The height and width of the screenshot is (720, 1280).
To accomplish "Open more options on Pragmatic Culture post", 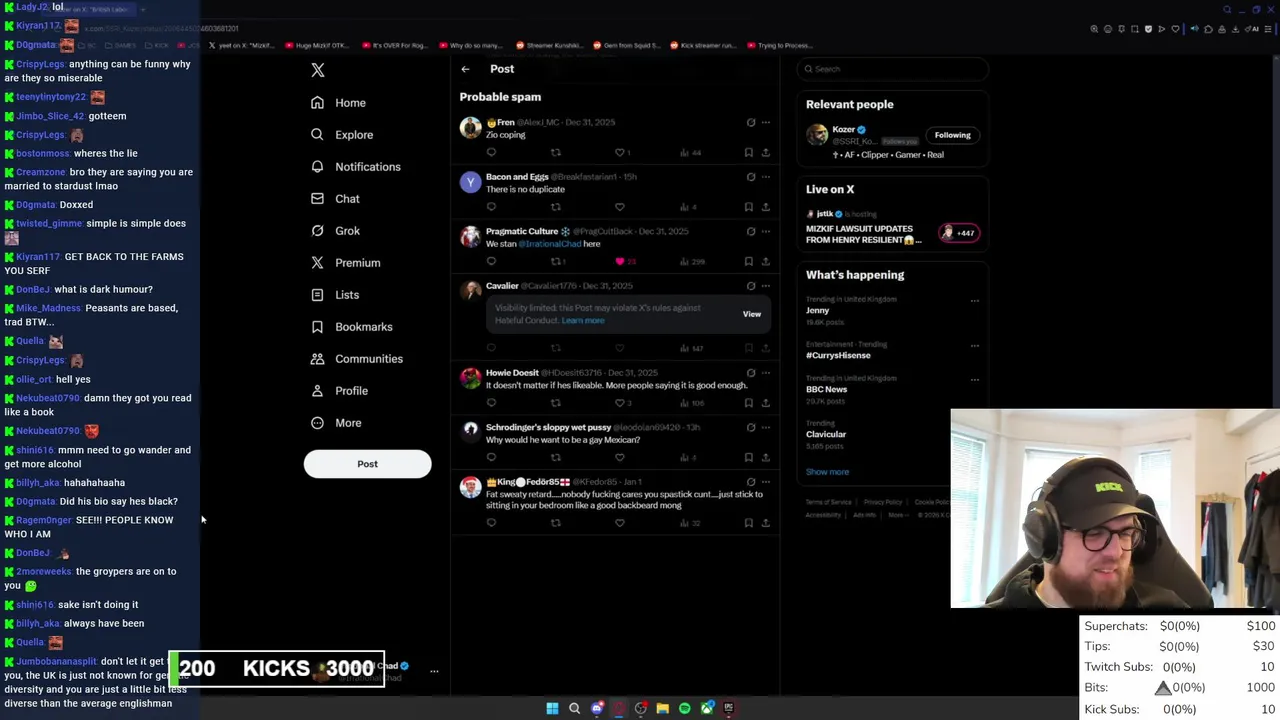I will tap(766, 231).
